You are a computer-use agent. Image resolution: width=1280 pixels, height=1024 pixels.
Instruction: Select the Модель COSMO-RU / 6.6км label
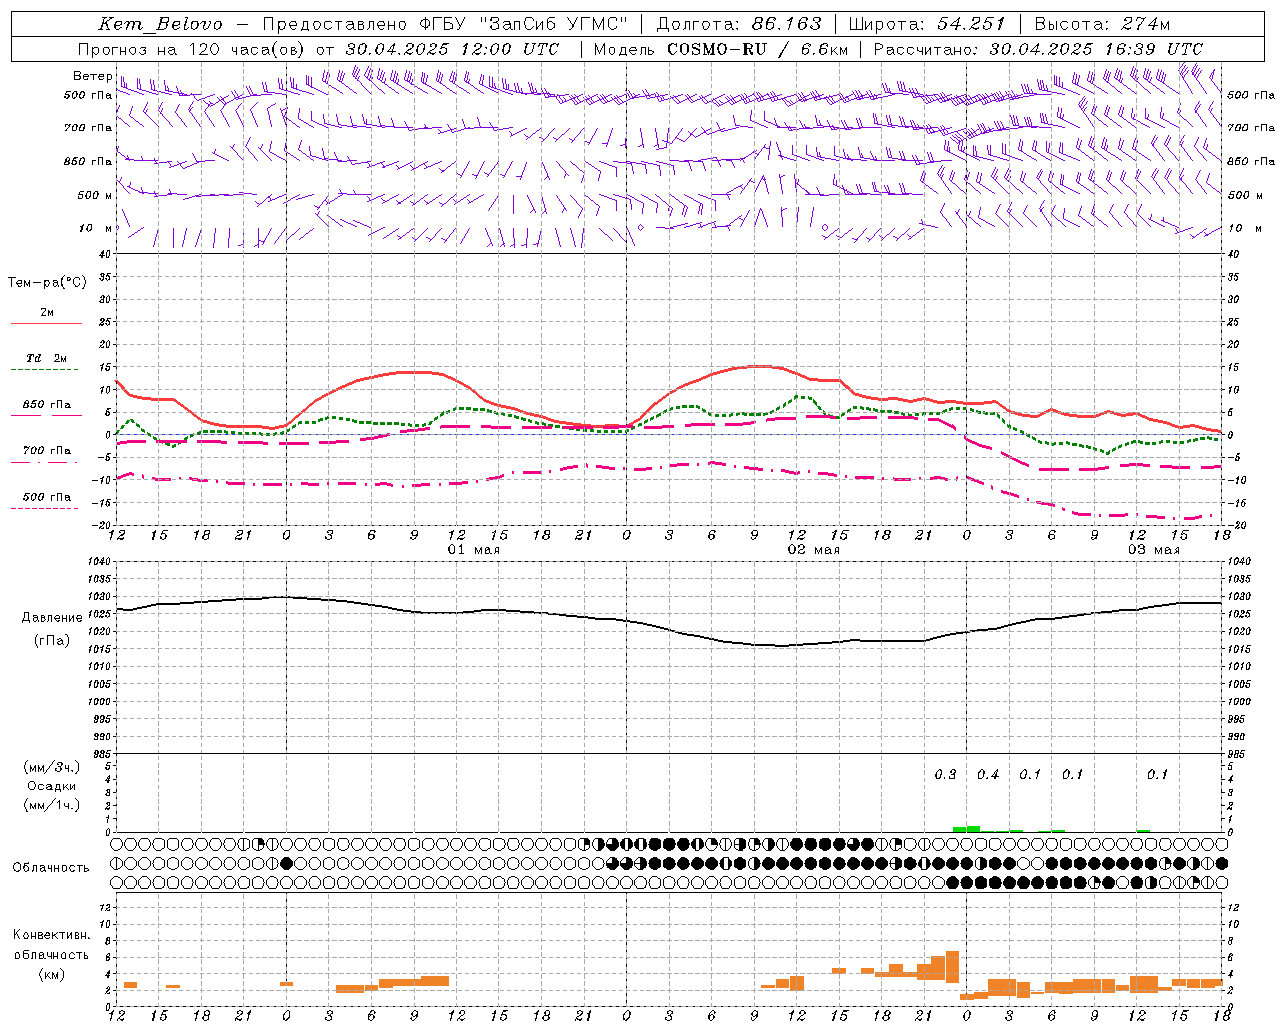720,49
